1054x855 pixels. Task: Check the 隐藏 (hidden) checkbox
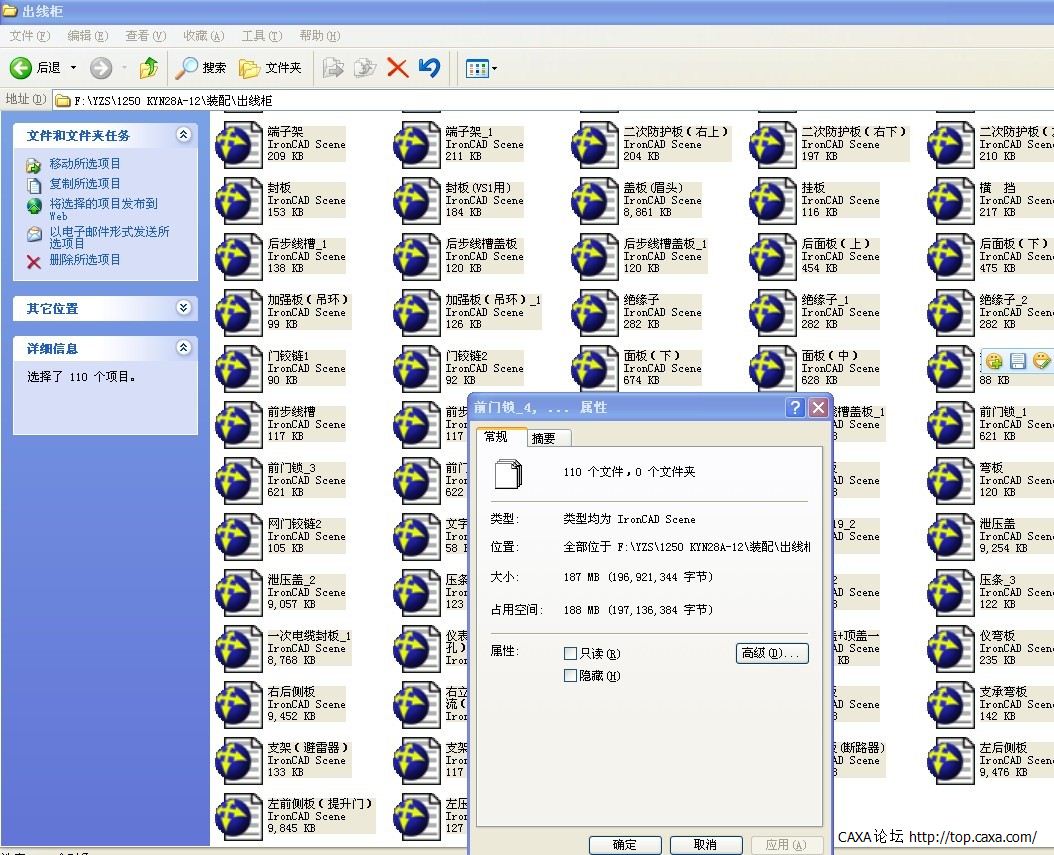[x=571, y=676]
